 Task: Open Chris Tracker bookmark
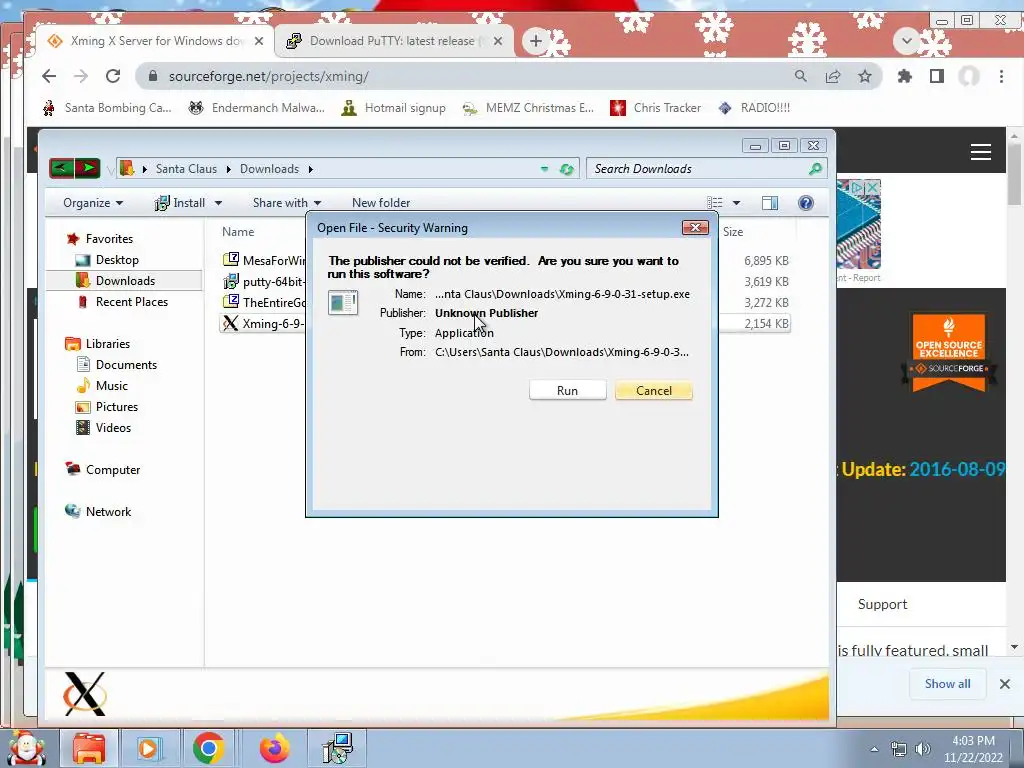click(x=656, y=108)
